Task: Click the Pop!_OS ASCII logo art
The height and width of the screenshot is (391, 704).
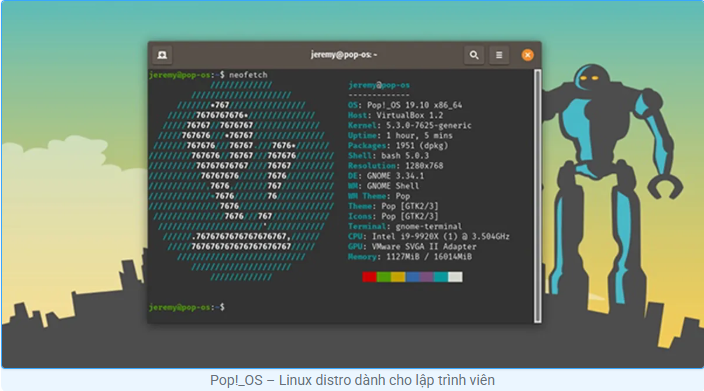Action: pos(241,181)
